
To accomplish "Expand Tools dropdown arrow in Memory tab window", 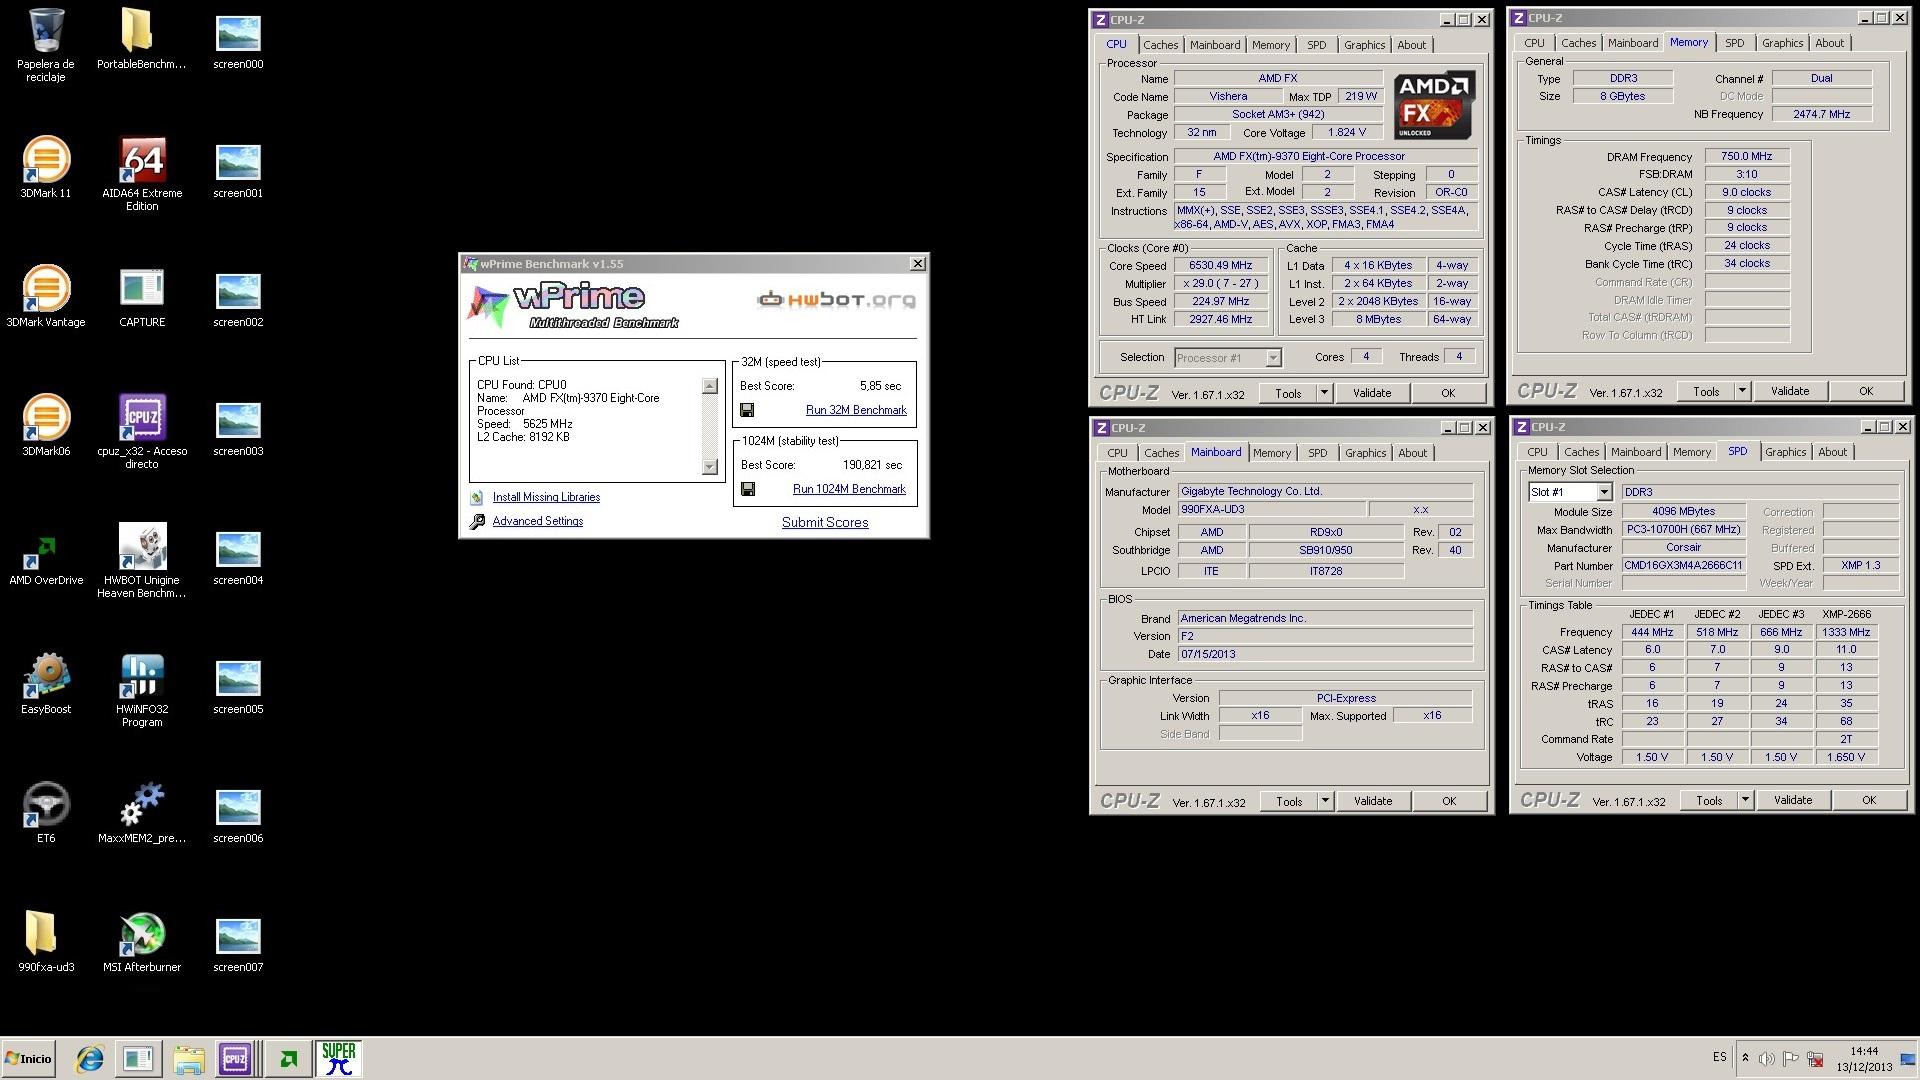I will point(1742,391).
